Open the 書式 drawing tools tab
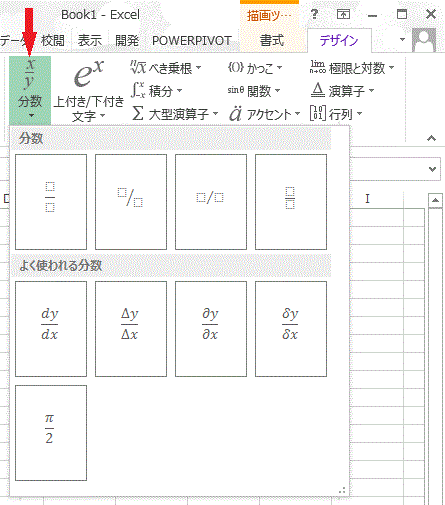445x505 pixels. [x=272, y=41]
